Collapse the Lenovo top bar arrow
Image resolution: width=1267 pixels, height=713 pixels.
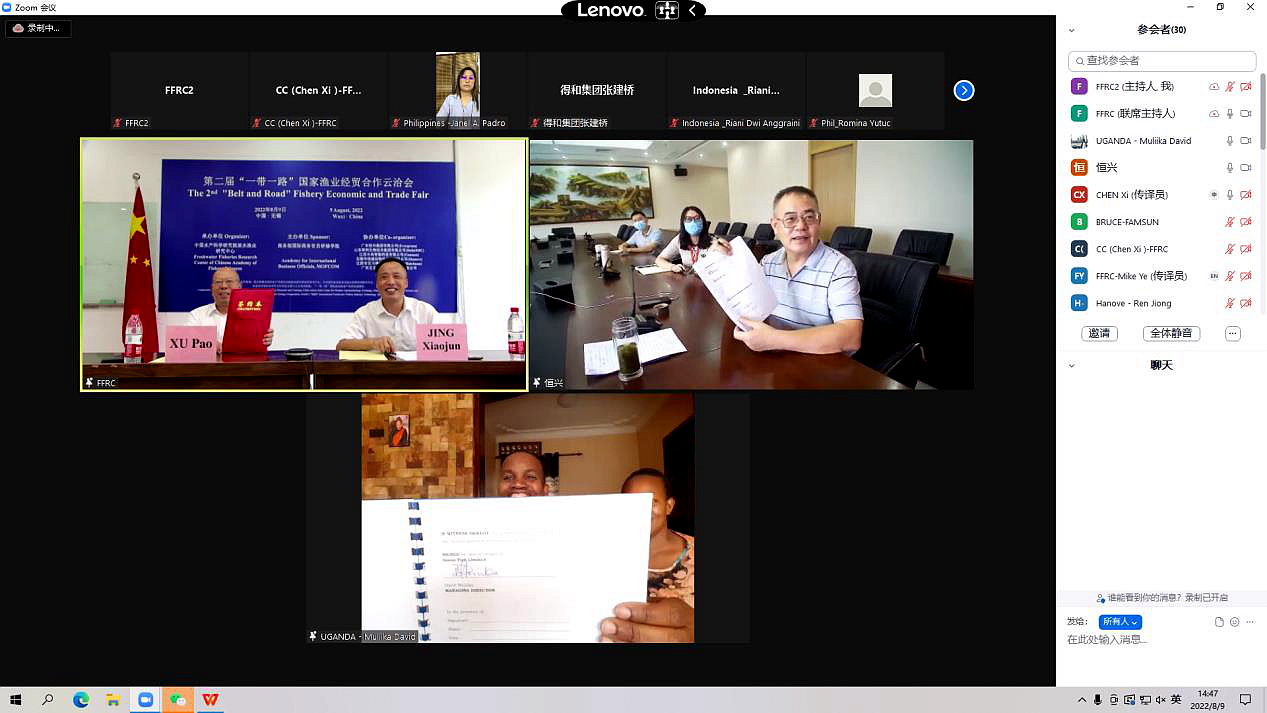(692, 11)
